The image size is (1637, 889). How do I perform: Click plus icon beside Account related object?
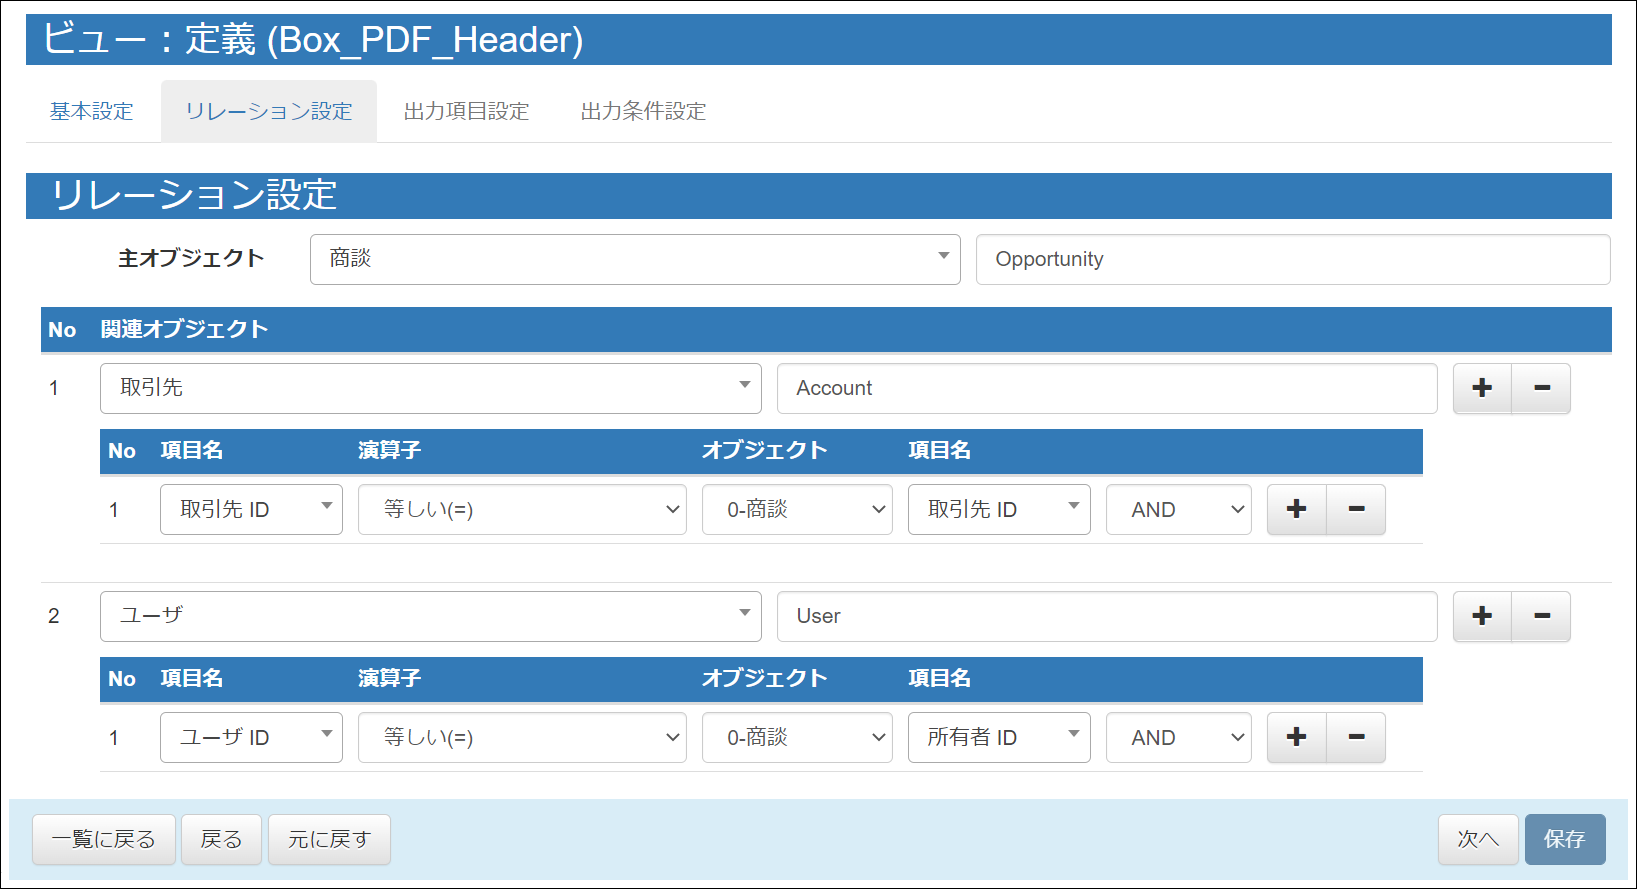coord(1482,388)
